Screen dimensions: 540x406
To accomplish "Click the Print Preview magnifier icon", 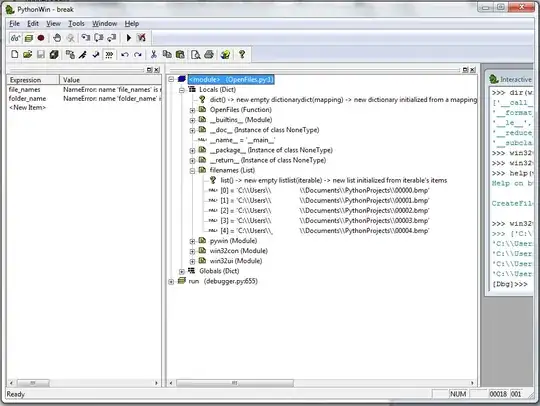I will (196, 54).
